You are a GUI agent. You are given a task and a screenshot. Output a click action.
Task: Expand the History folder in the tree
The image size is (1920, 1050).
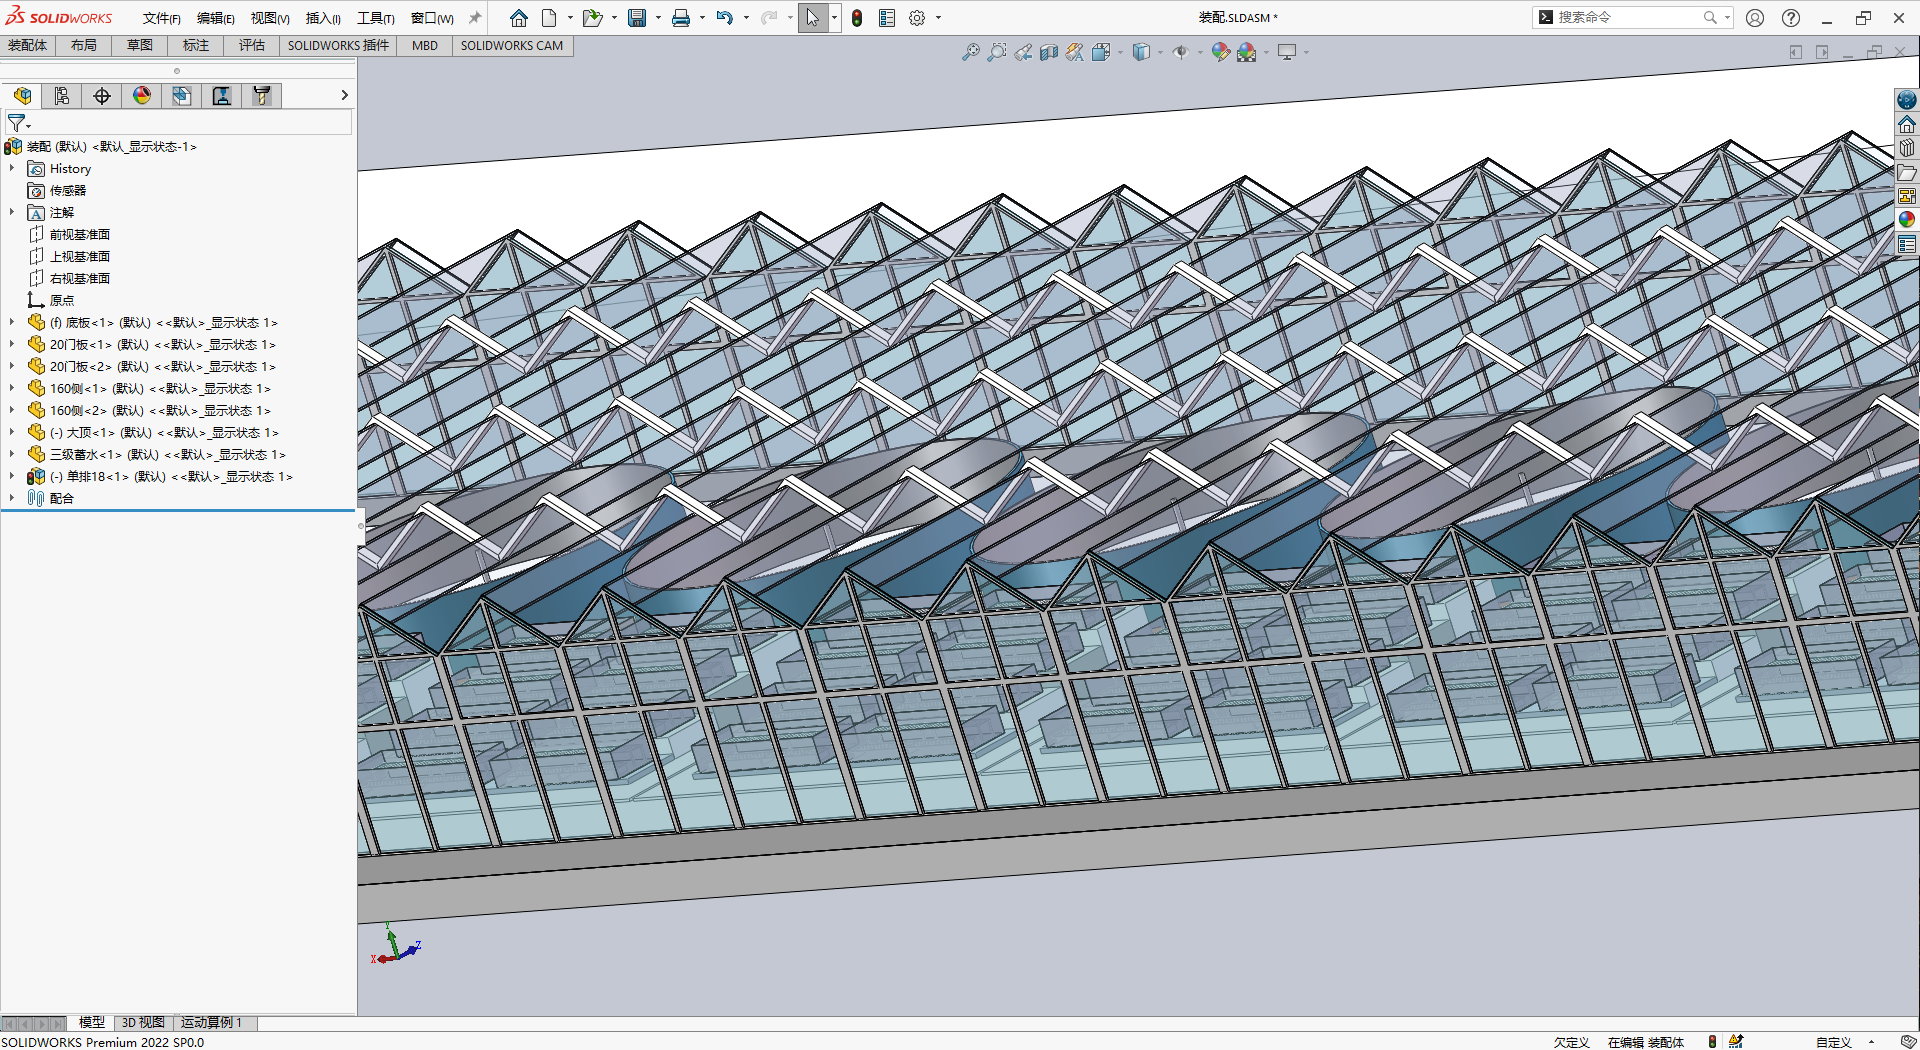(x=12, y=169)
